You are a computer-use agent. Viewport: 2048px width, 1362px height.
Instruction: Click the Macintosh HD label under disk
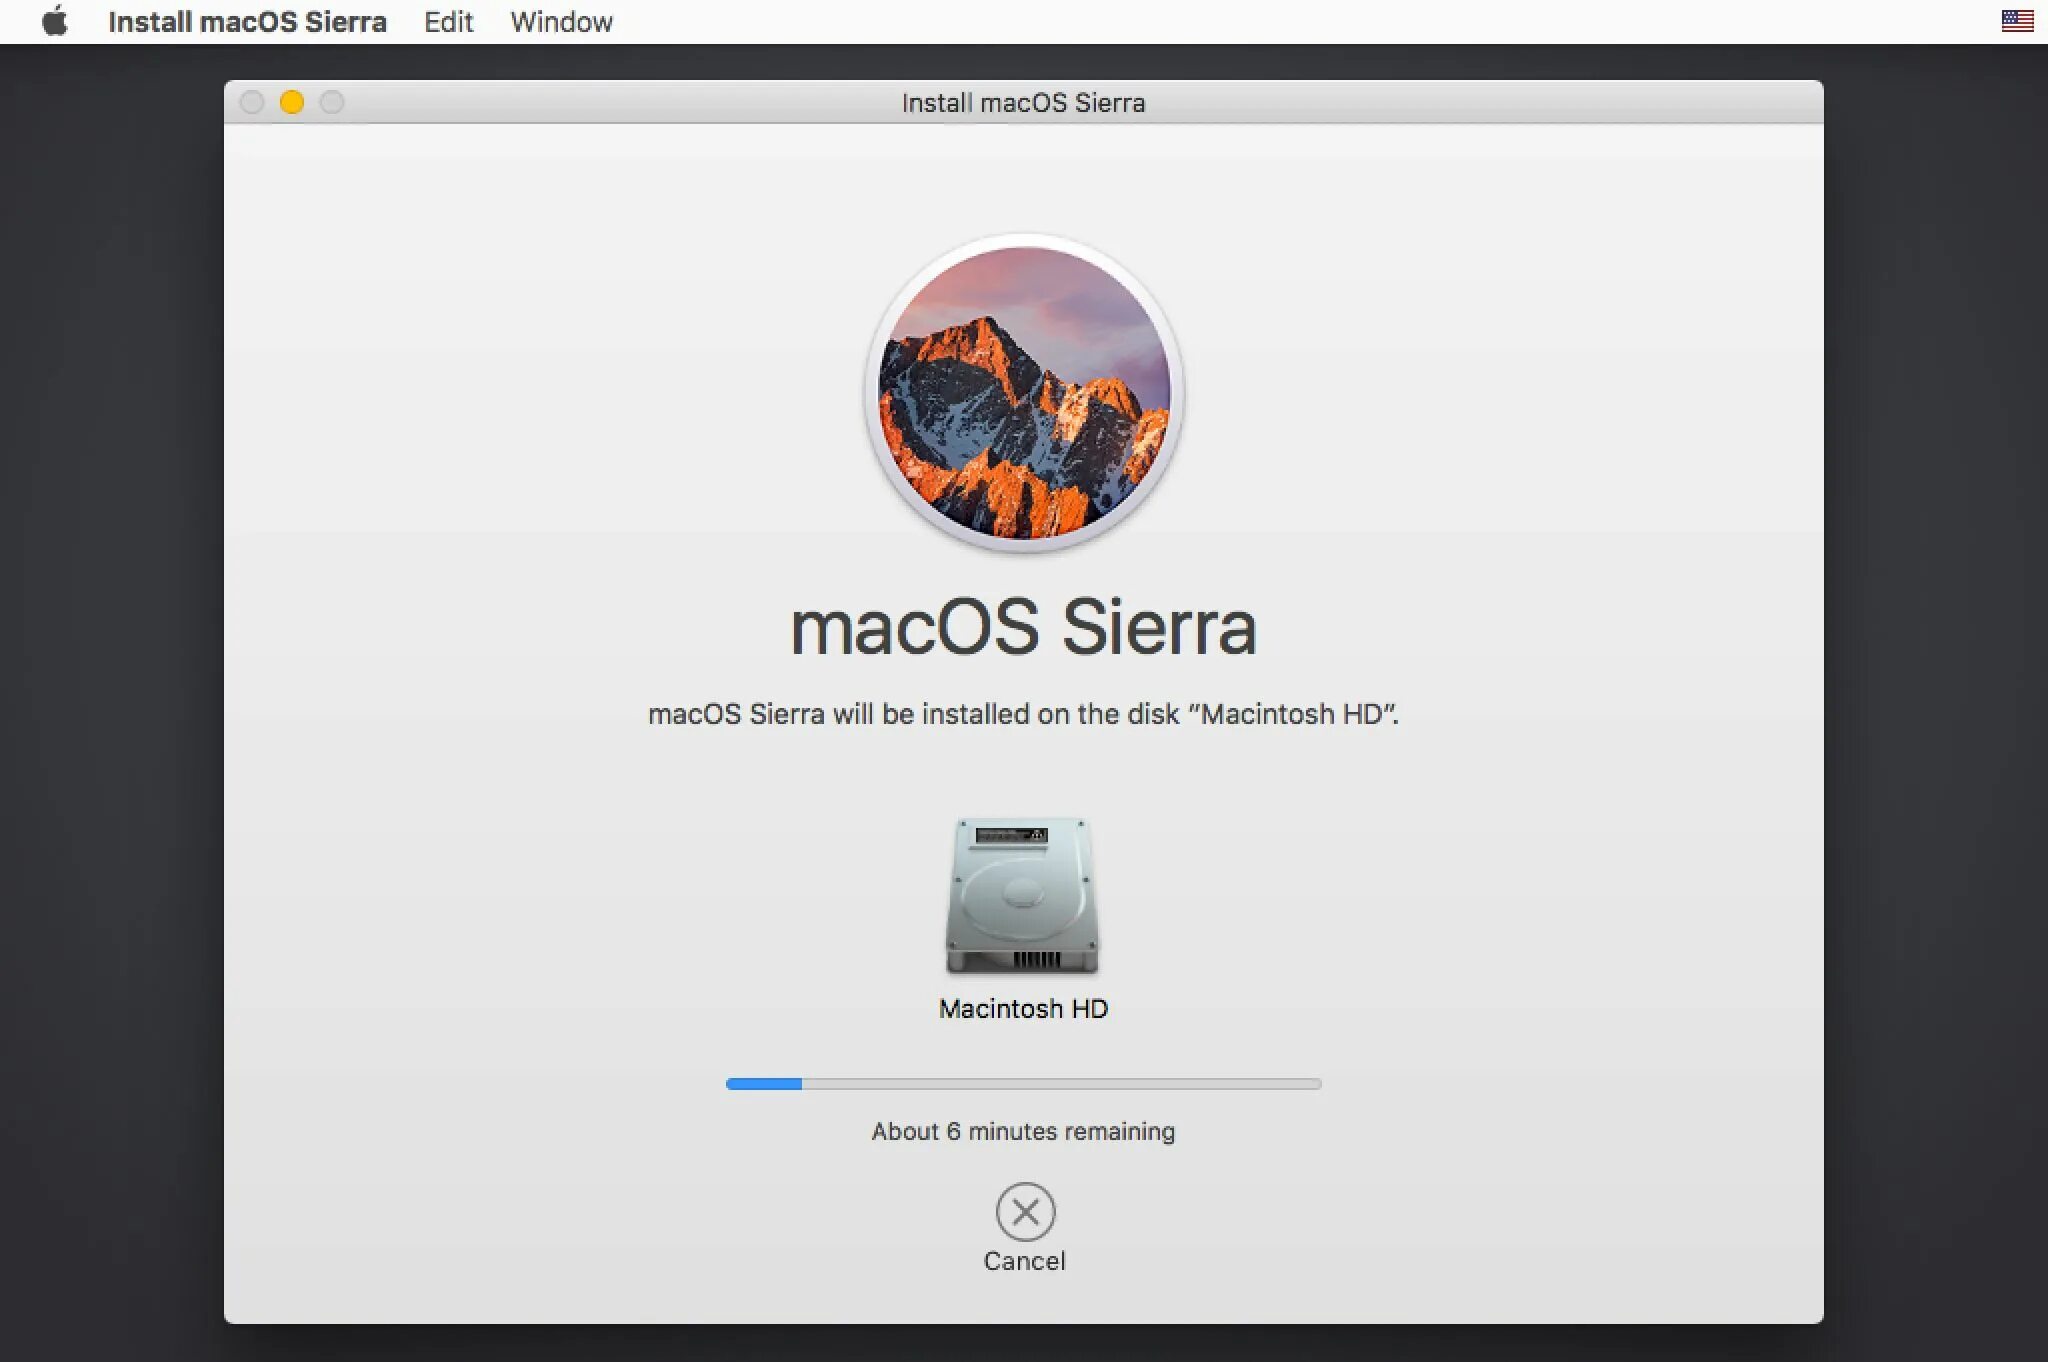pyautogui.click(x=1023, y=1009)
